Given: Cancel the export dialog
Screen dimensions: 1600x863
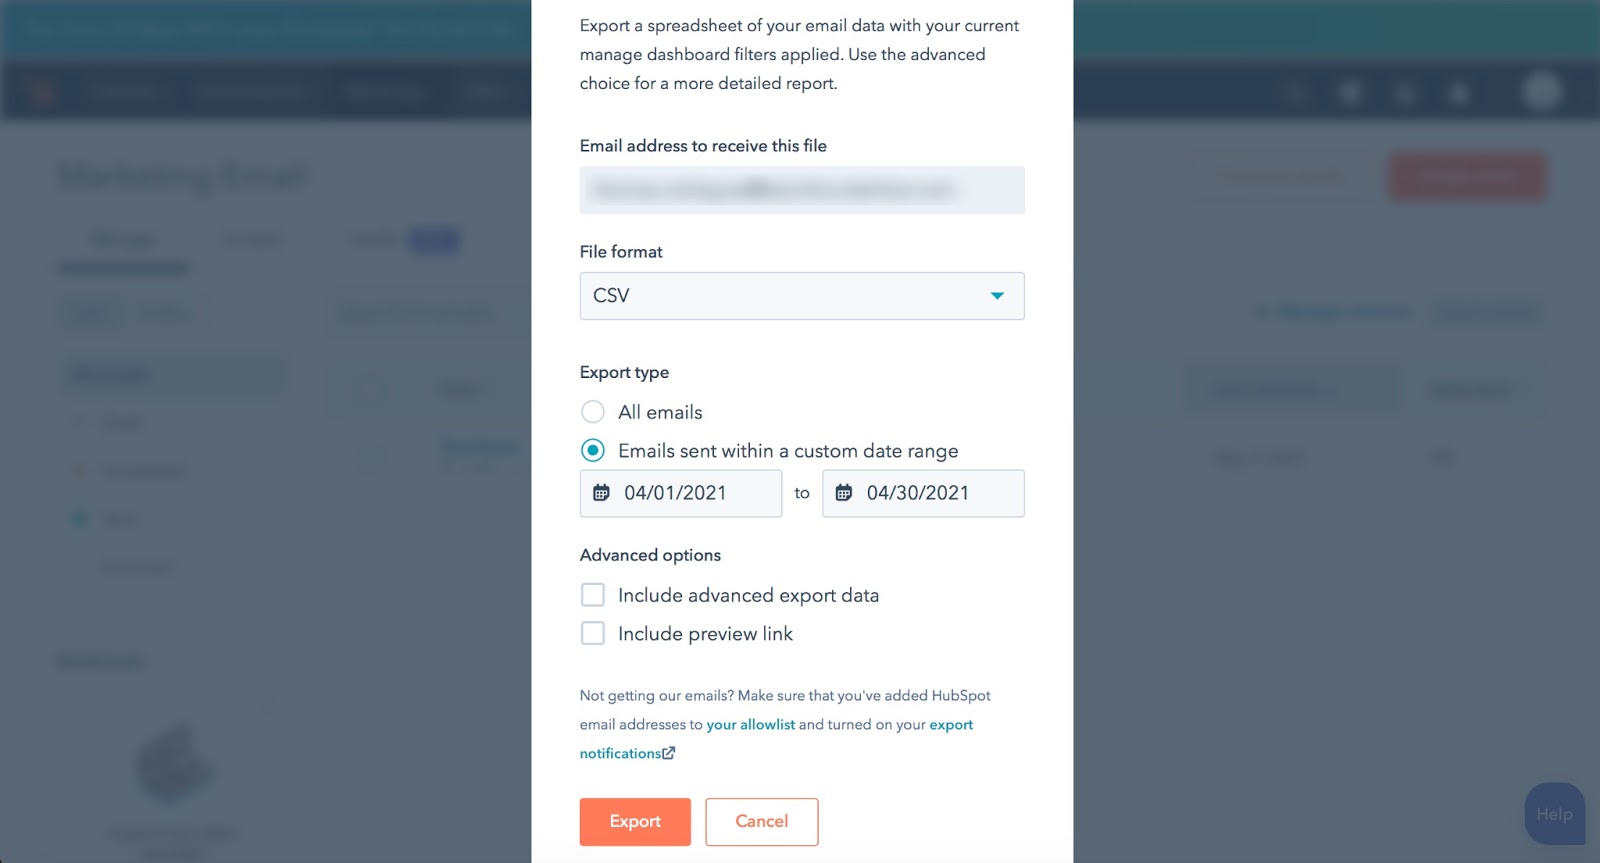Looking at the screenshot, I should click(x=762, y=822).
